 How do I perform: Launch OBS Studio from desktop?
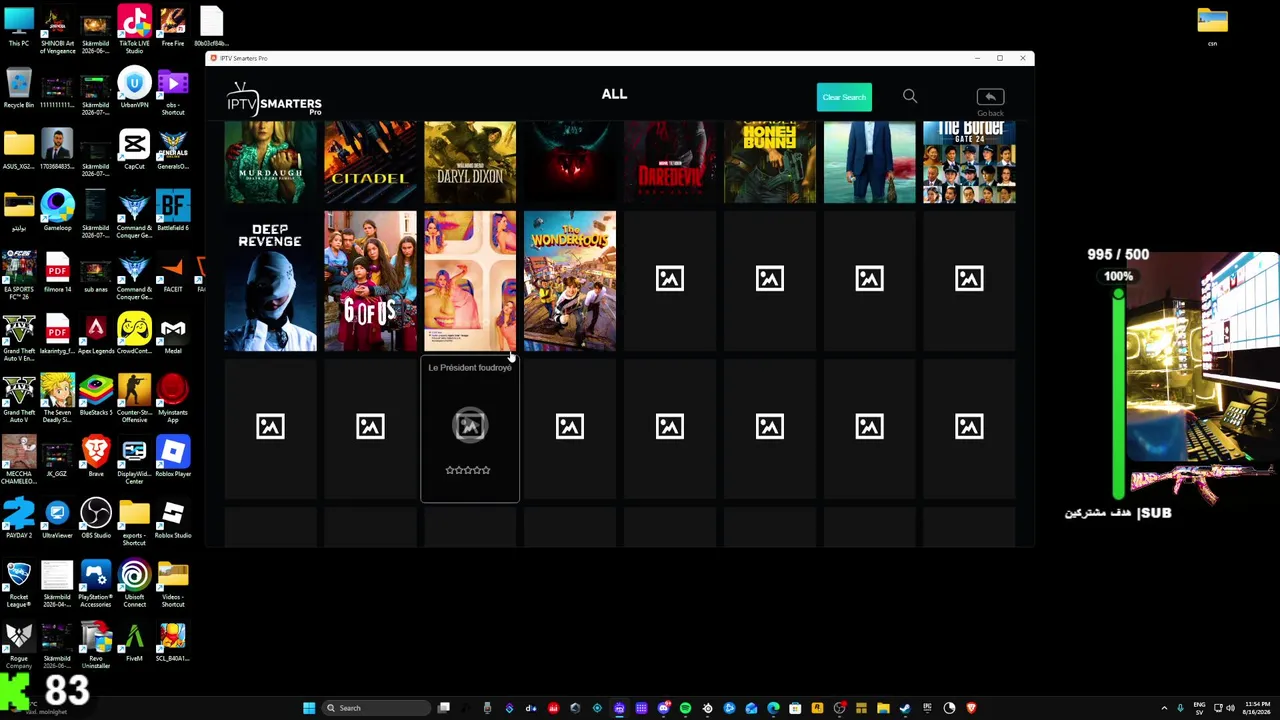(x=96, y=519)
